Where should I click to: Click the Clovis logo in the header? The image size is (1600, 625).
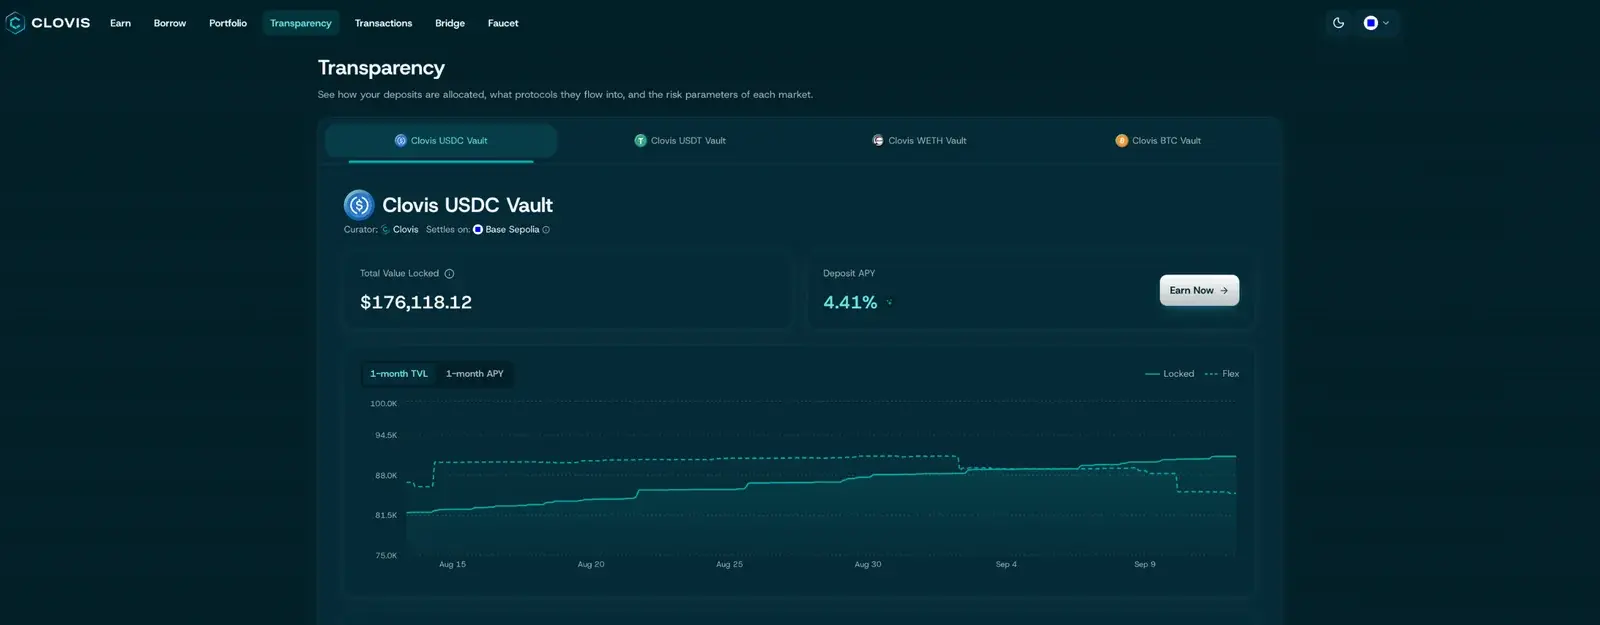pos(48,23)
